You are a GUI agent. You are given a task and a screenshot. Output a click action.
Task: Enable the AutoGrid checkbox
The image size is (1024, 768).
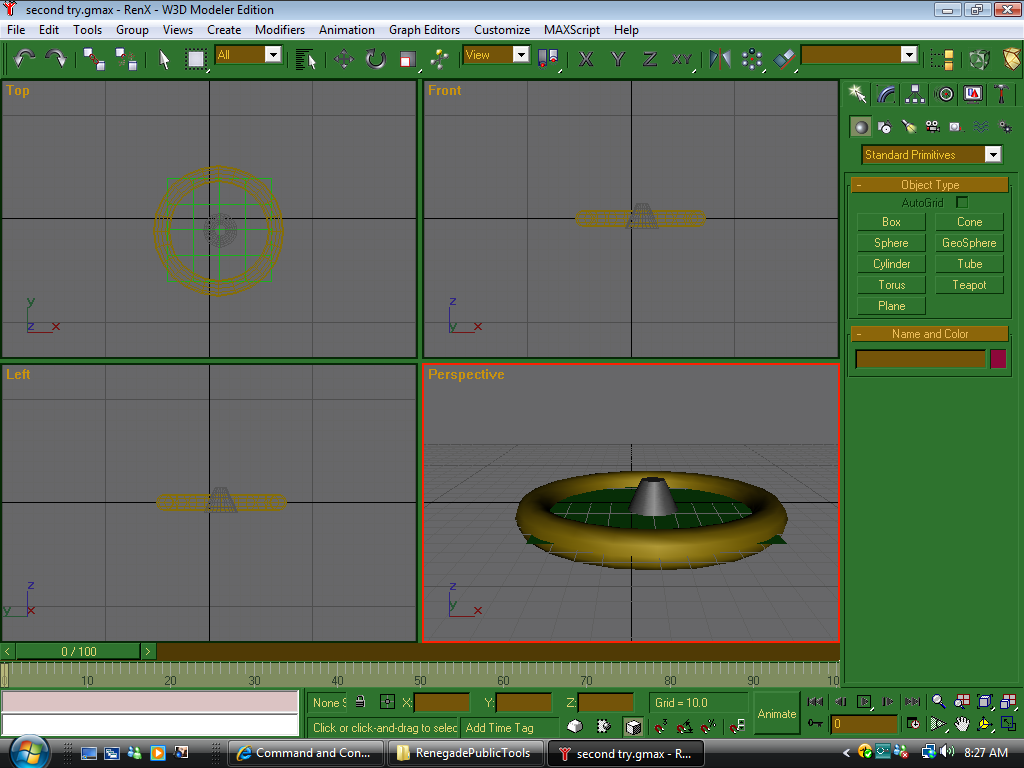pos(962,203)
